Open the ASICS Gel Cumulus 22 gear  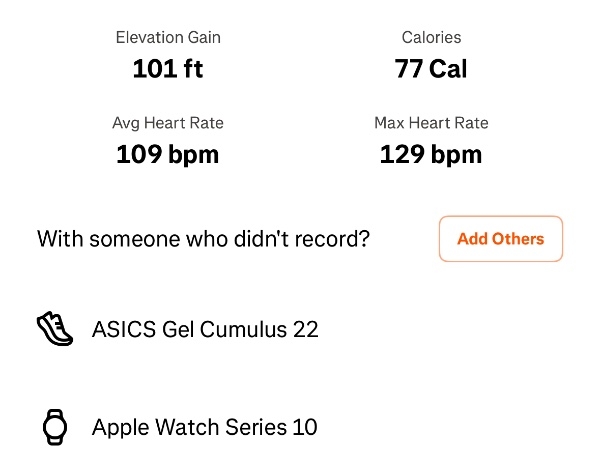tap(205, 328)
